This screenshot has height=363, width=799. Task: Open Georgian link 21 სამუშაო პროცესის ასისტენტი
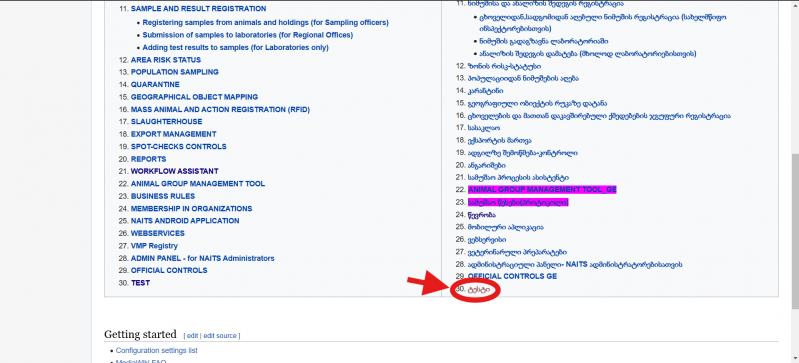point(518,177)
